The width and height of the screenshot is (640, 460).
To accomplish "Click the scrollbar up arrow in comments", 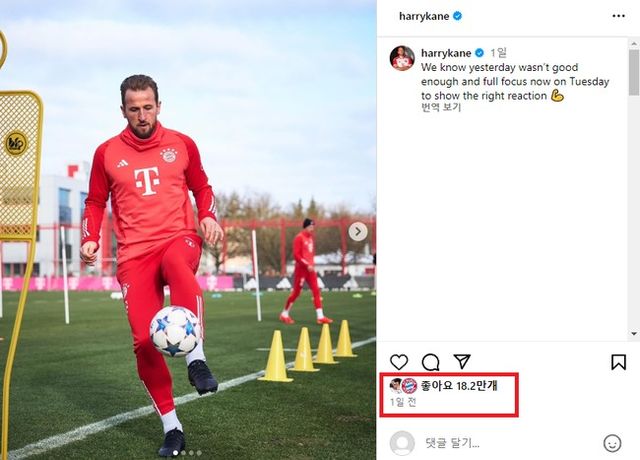I will (633, 43).
